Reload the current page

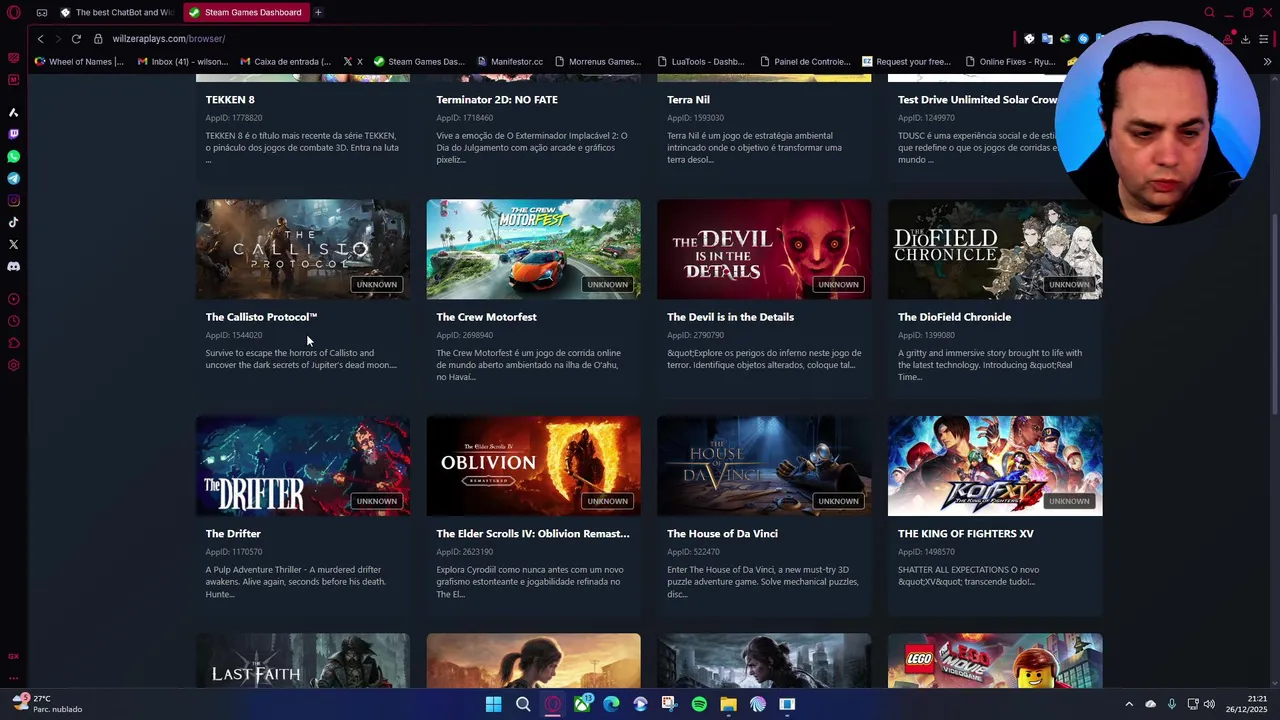76,38
